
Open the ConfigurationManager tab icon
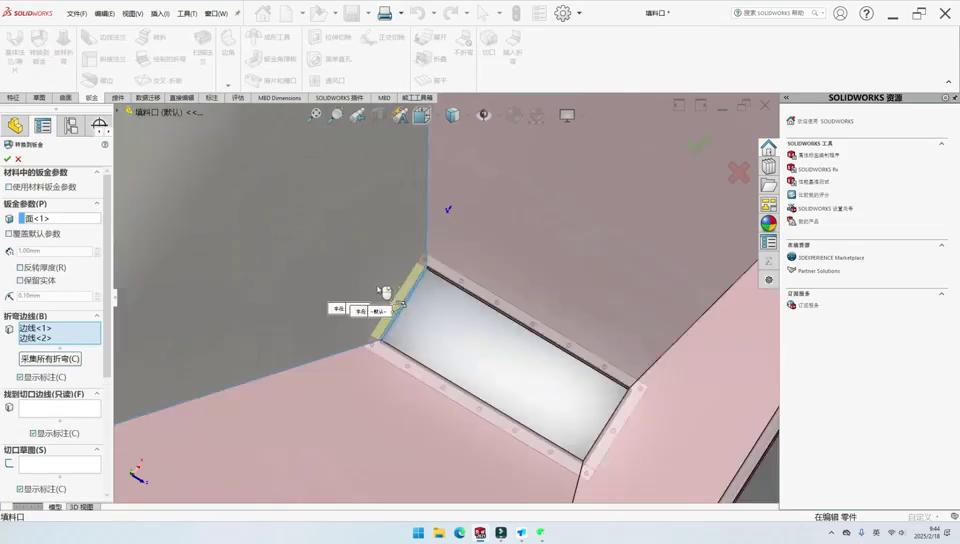(70, 125)
